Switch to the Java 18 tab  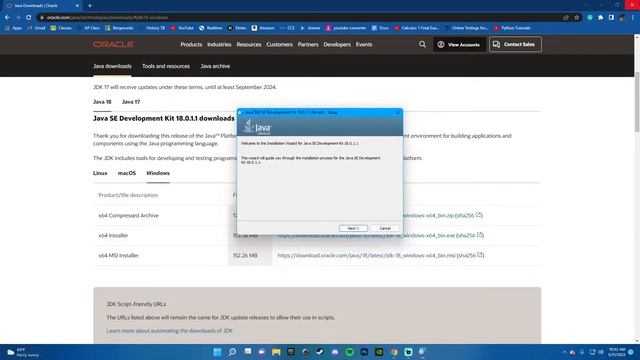[102, 102]
